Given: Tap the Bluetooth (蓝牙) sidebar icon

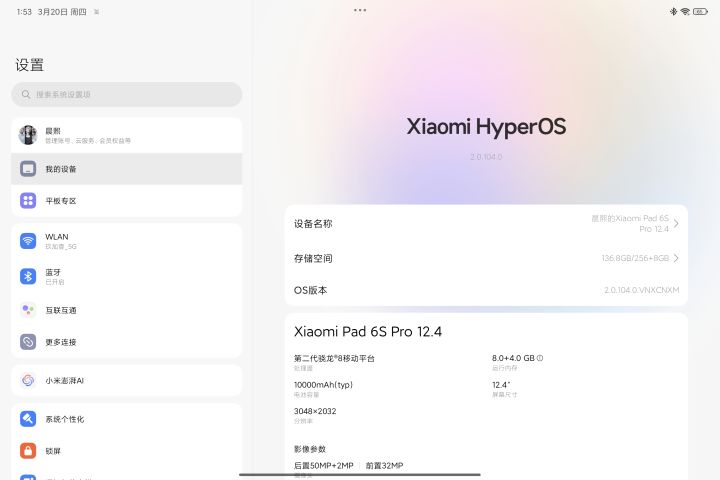Looking at the screenshot, I should coord(28,276).
